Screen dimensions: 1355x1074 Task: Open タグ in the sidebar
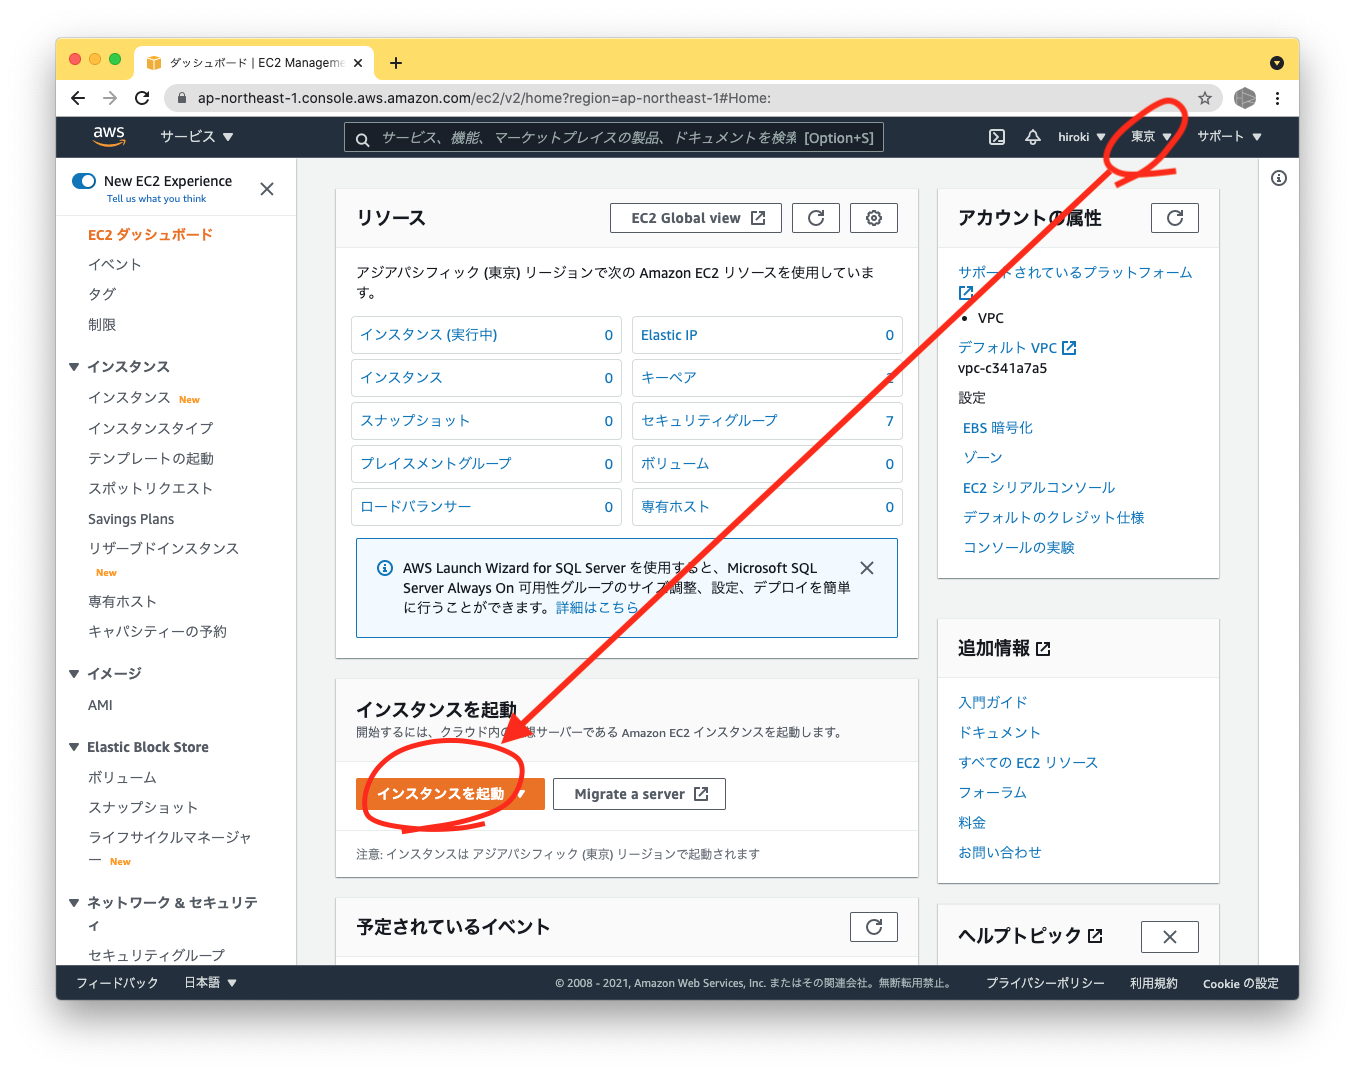tap(102, 295)
